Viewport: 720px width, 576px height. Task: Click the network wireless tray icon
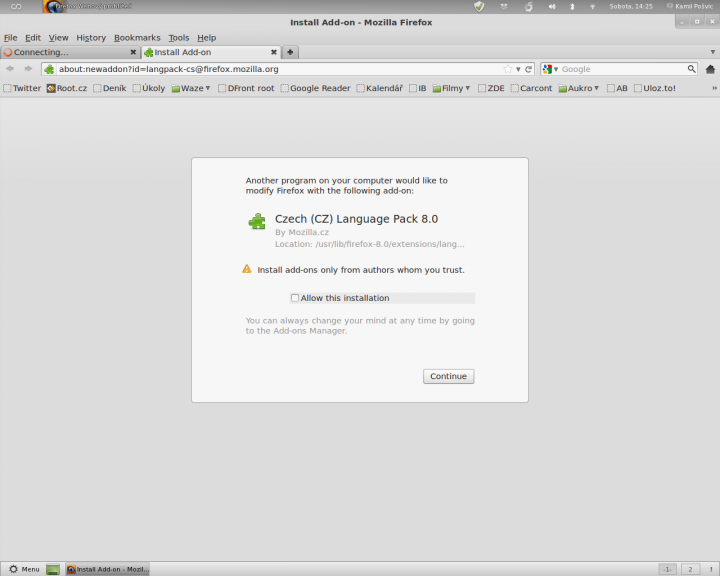click(592, 7)
